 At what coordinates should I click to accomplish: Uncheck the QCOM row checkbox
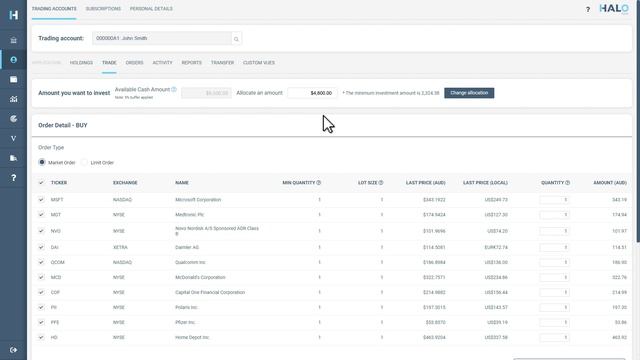click(x=41, y=262)
